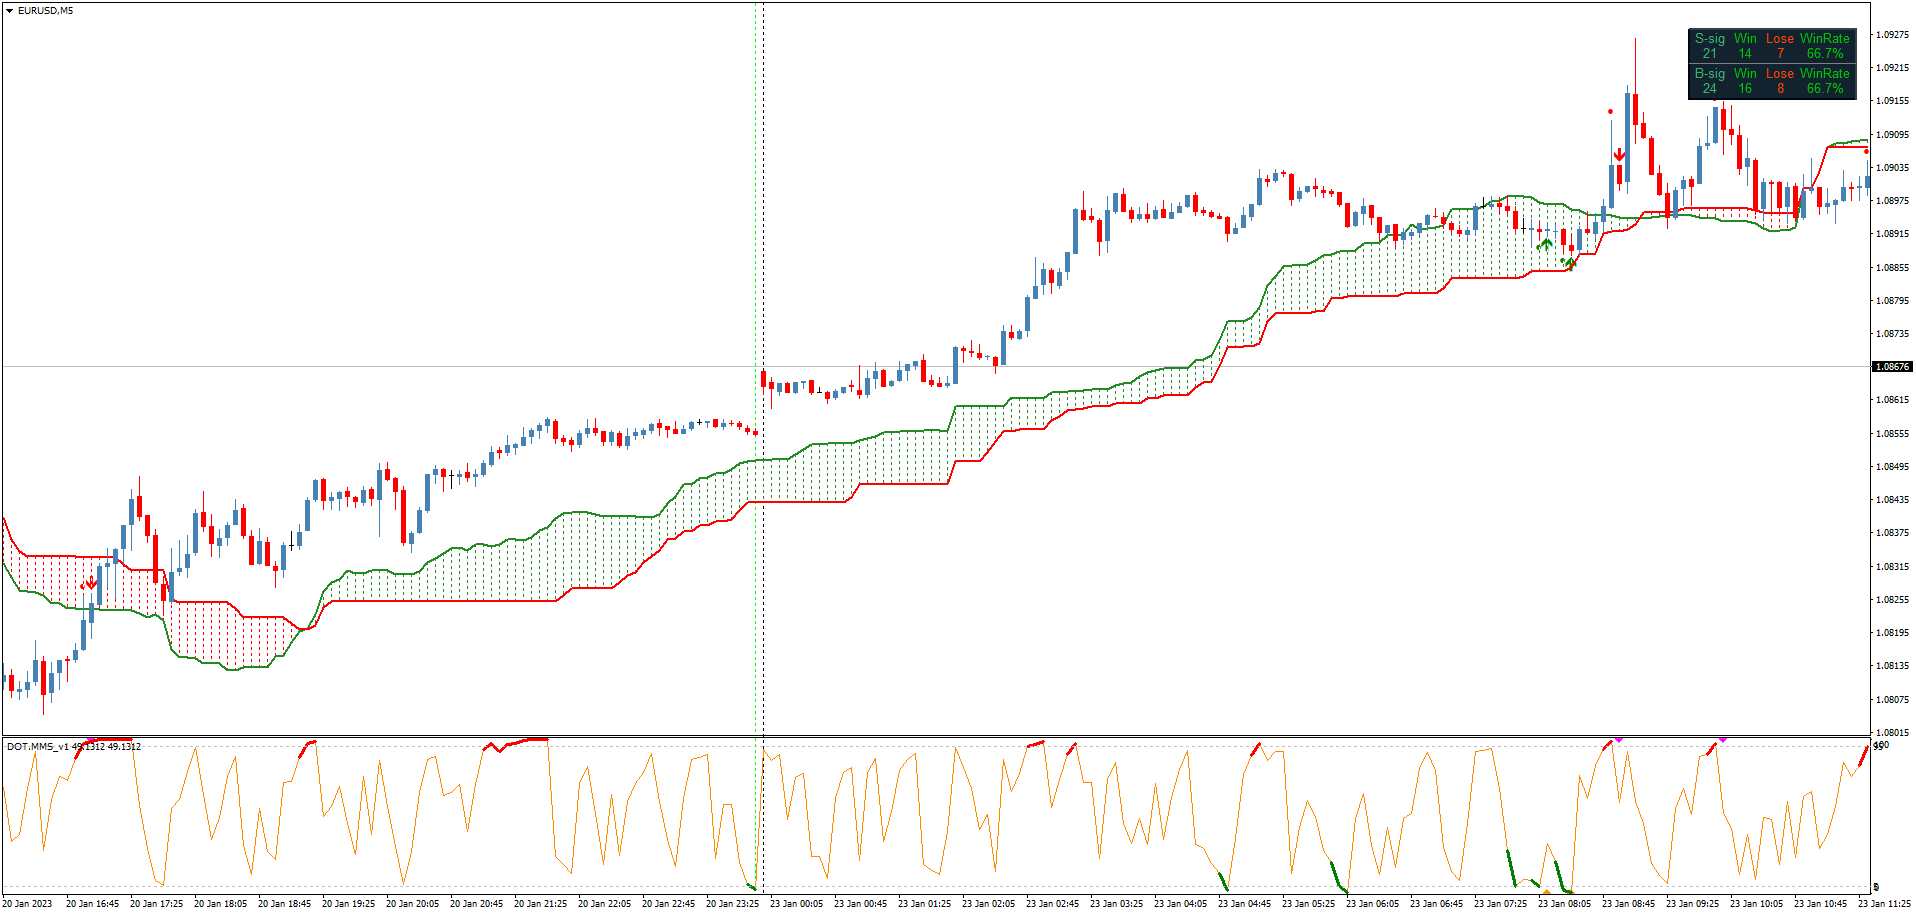Click the magenta diamond near 23 Jan 09:25
The image size is (1916, 915).
(x=1722, y=739)
